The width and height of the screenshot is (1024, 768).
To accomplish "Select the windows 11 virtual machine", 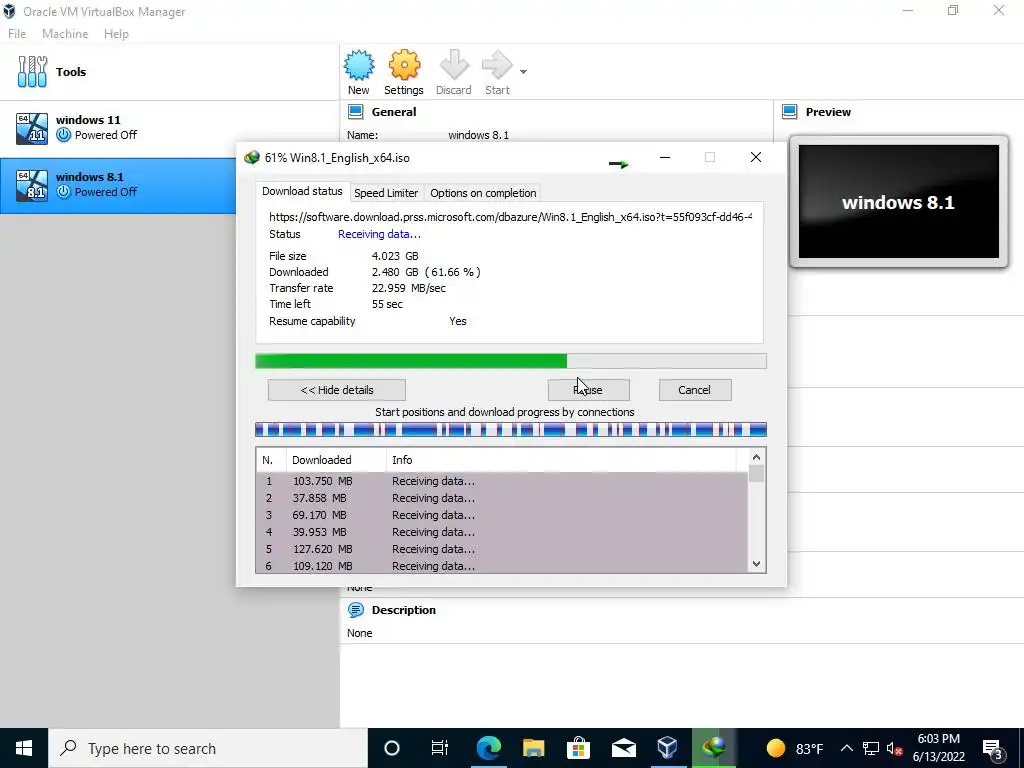I will (x=170, y=127).
